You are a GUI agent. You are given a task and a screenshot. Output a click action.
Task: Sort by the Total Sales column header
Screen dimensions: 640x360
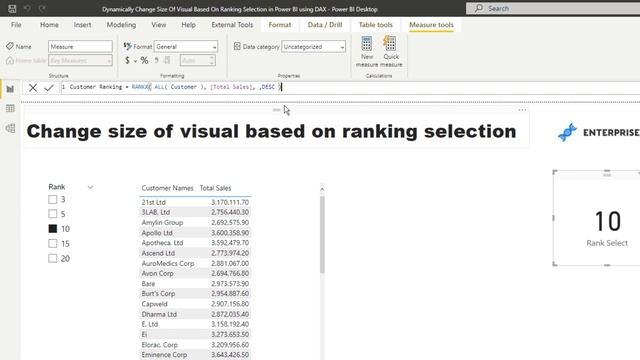216,188
